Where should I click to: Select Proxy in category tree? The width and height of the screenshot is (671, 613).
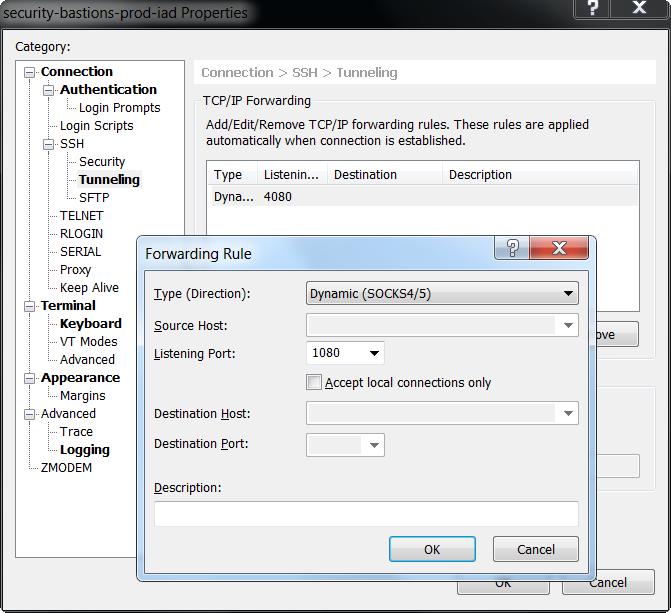coord(75,270)
